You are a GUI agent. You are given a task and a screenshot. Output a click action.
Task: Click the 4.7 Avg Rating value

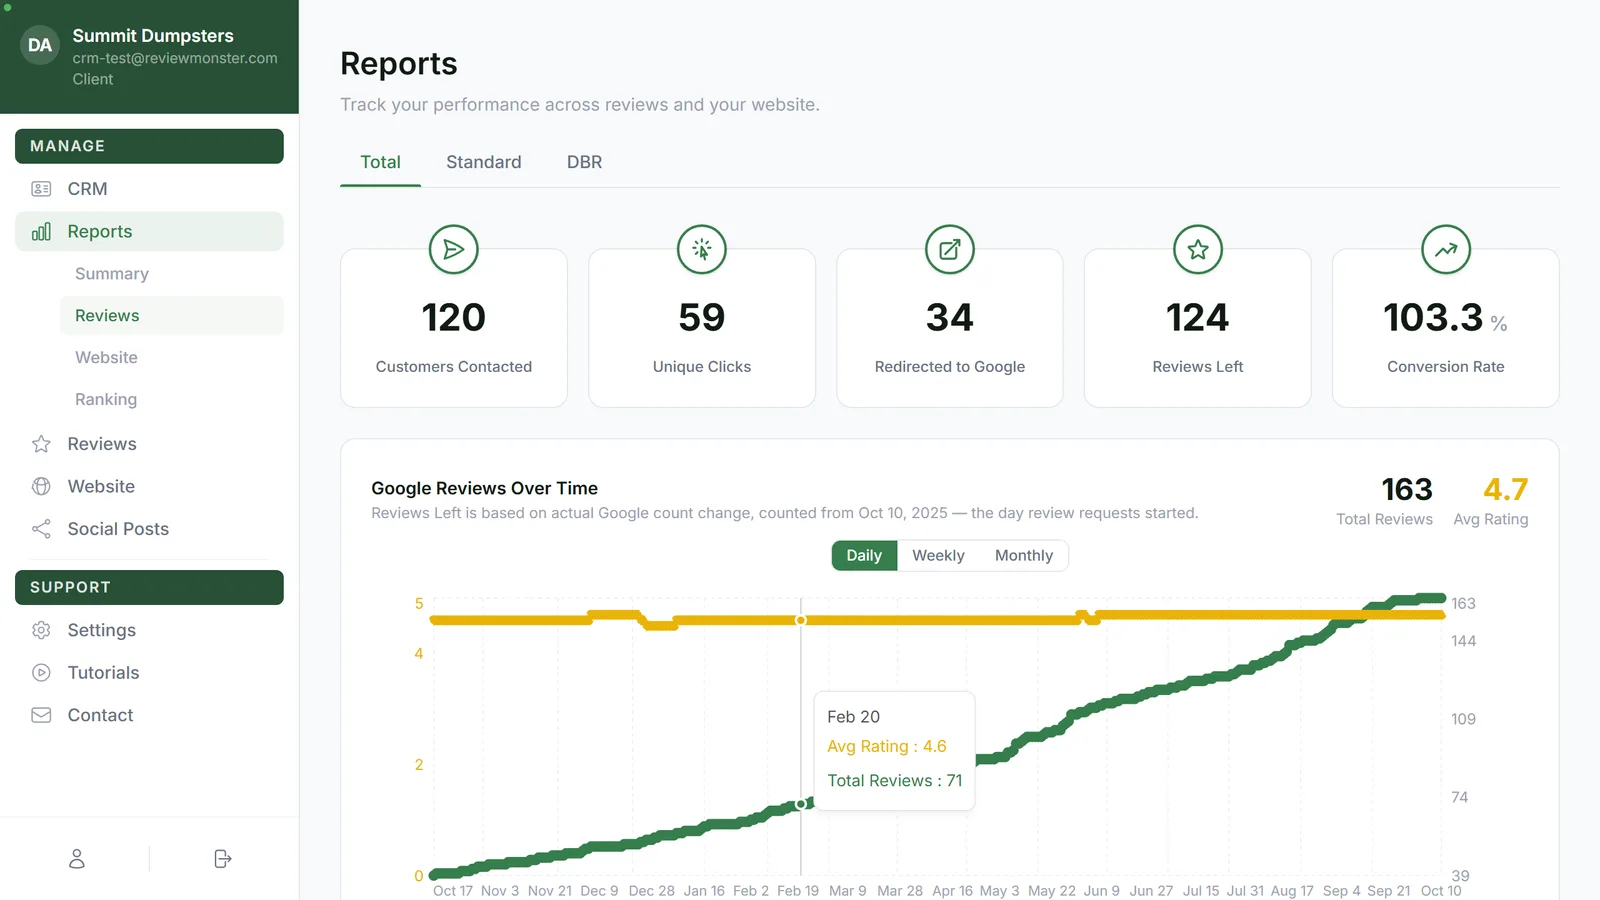coord(1506,490)
